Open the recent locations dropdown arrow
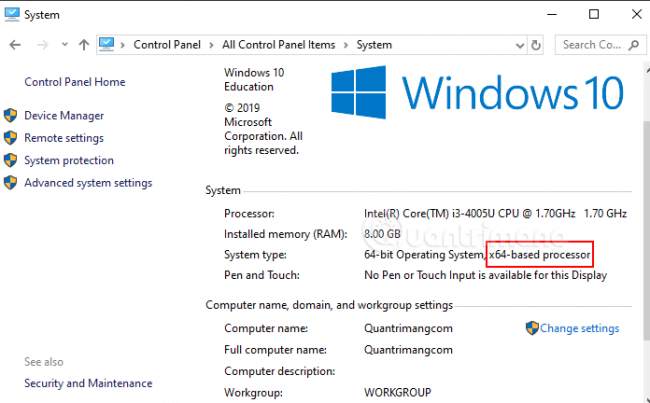Screen dimensions: 650x403 click(63, 45)
